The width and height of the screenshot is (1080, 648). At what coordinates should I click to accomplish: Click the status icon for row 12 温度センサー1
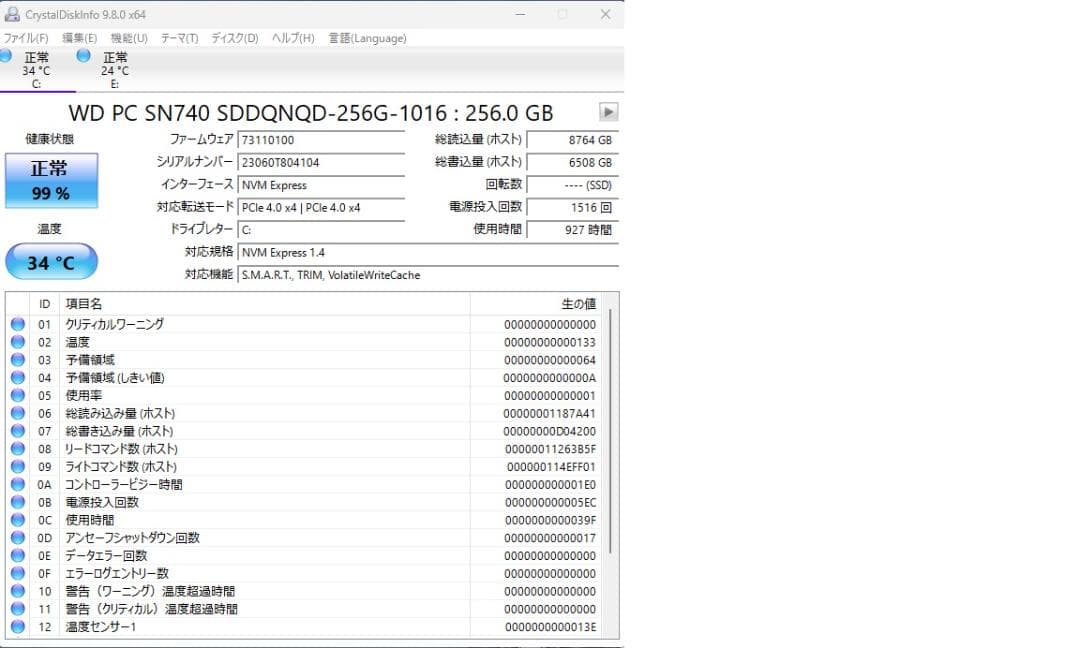[x=18, y=627]
